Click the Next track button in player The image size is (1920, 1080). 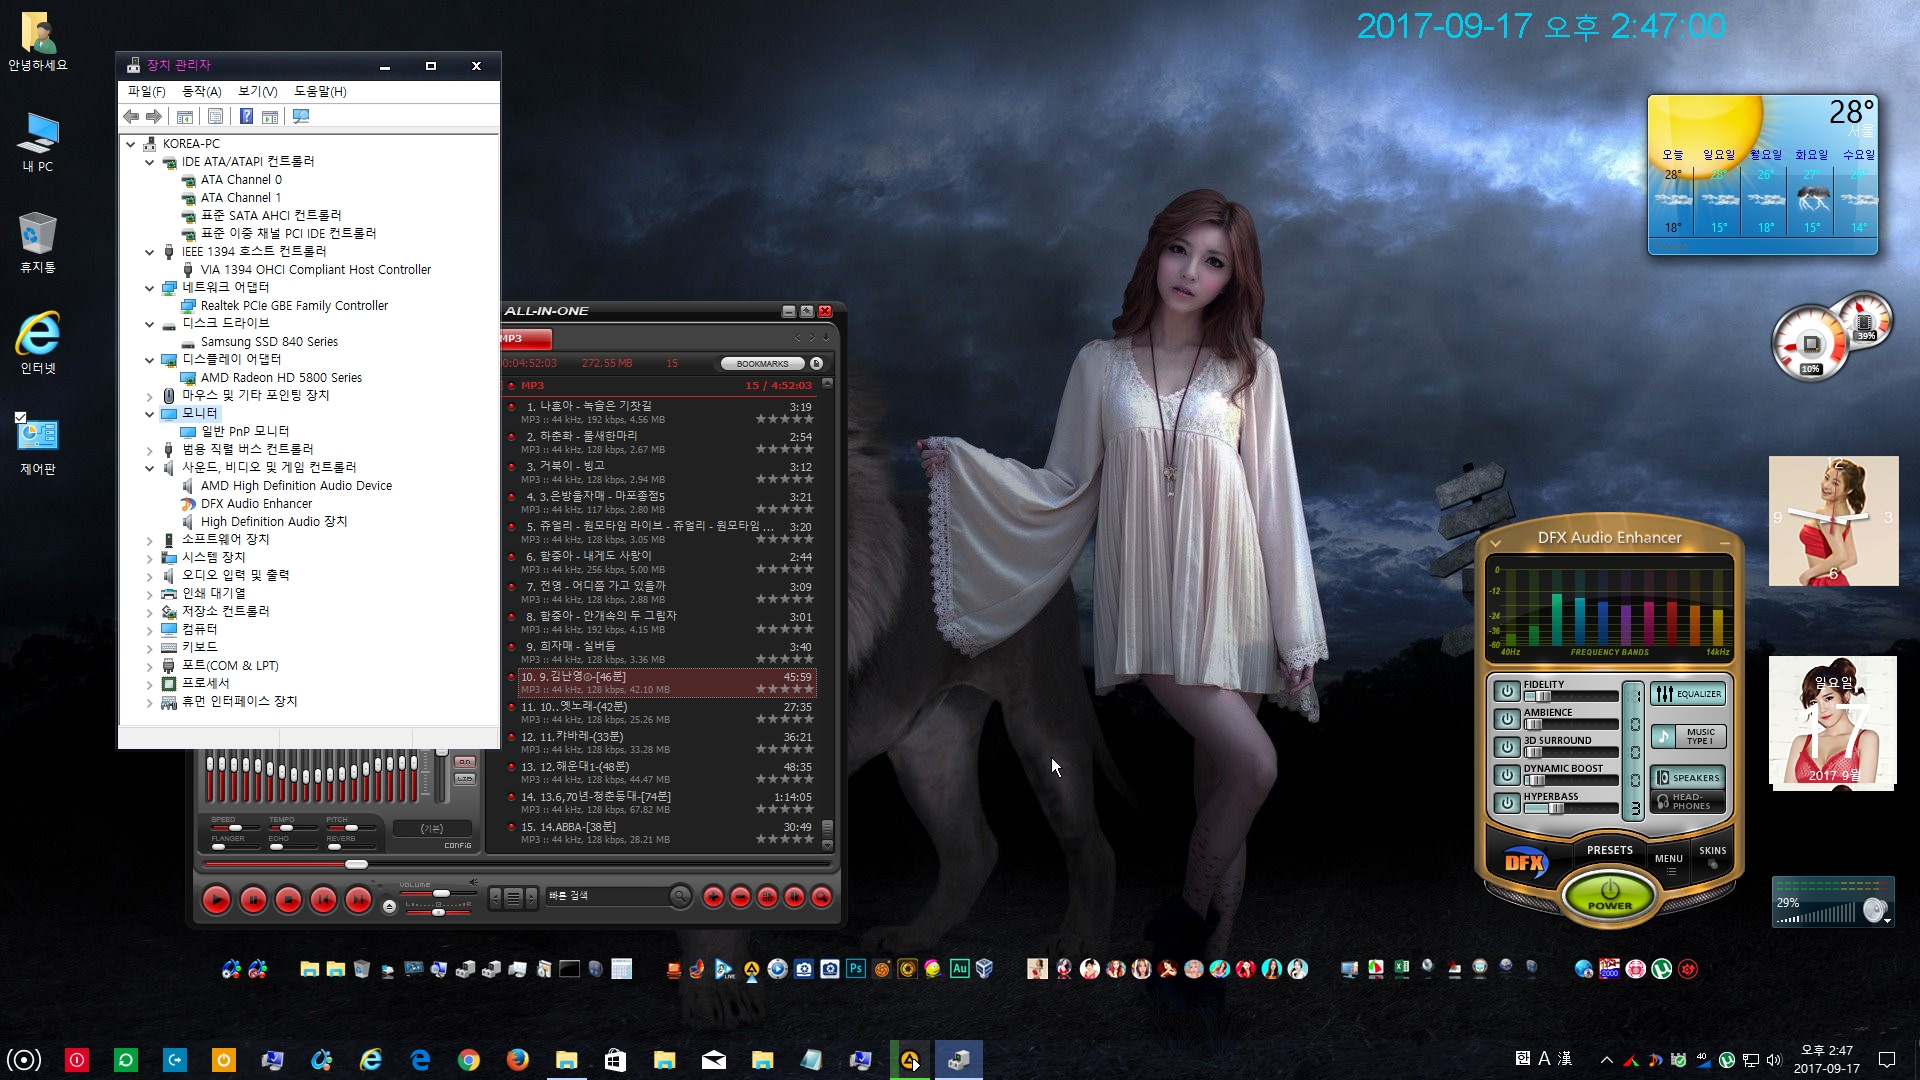(358, 900)
